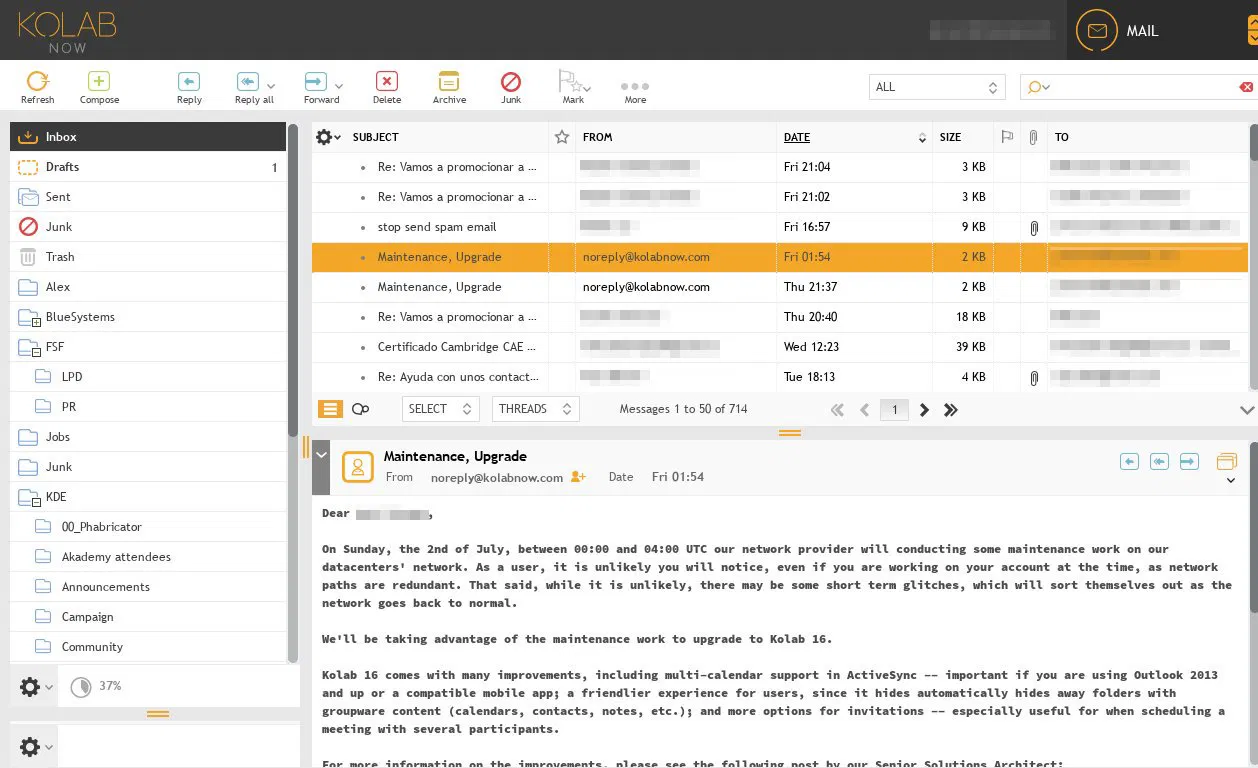Expand the BlueSystems folder
This screenshot has width=1258, height=768.
35,322
